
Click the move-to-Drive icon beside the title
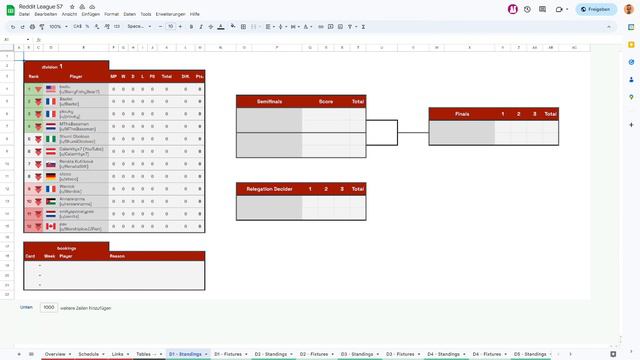pyautogui.click(x=82, y=7)
